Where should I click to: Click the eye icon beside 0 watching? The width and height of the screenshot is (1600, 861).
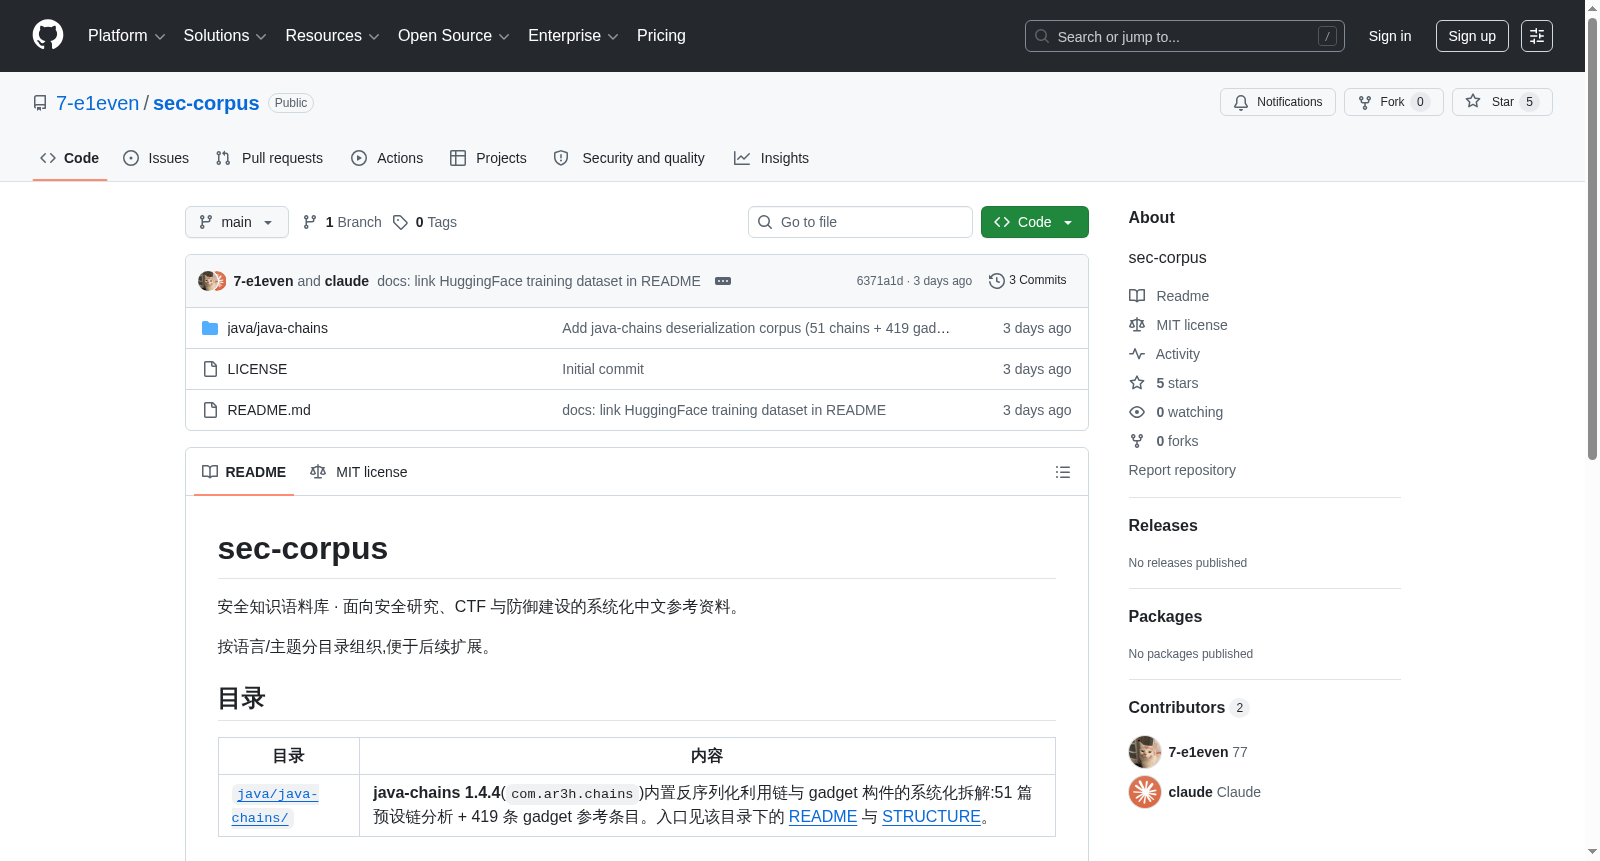[x=1137, y=412]
